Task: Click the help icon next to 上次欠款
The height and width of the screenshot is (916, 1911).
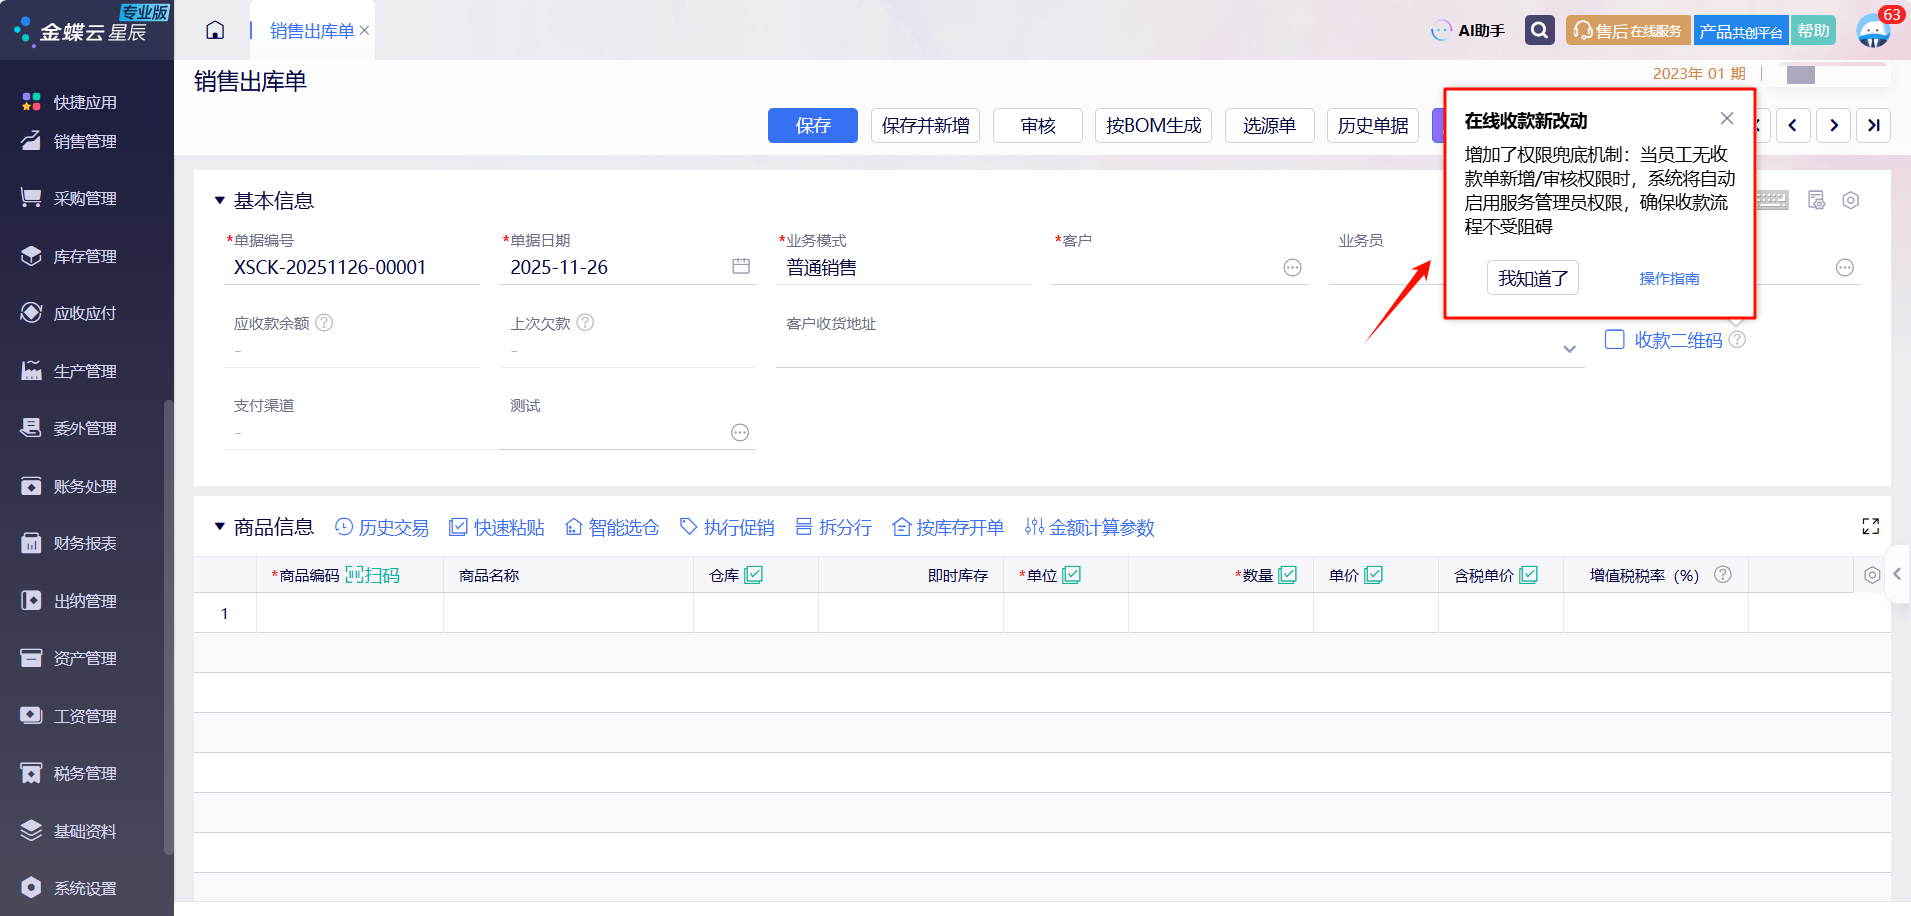Action: click(x=586, y=322)
